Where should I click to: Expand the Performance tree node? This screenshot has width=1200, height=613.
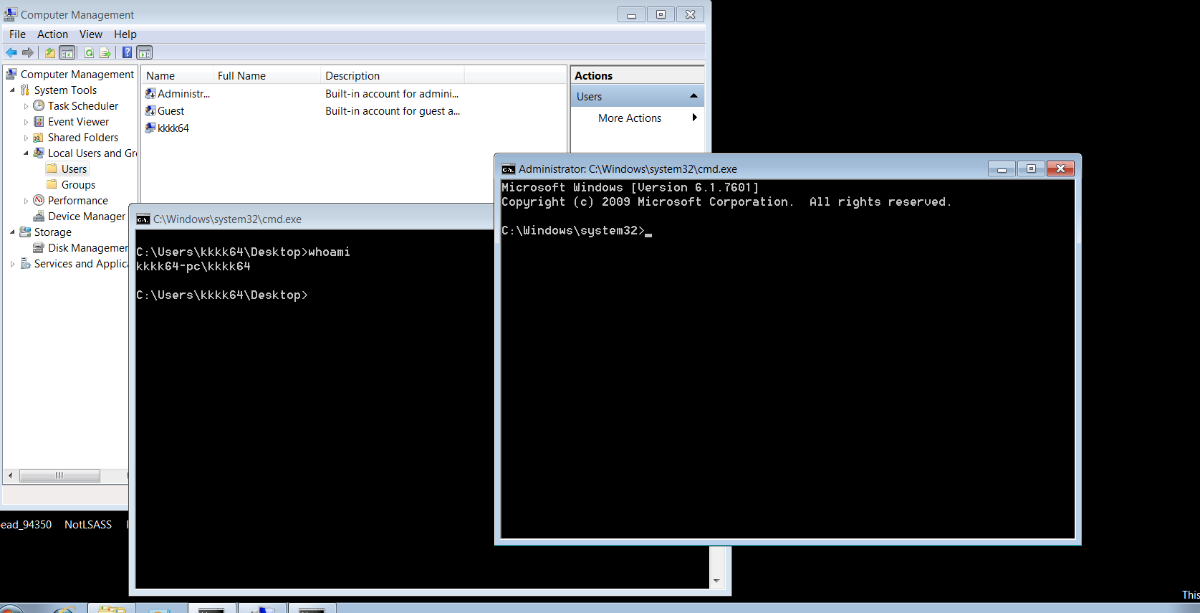click(x=27, y=200)
